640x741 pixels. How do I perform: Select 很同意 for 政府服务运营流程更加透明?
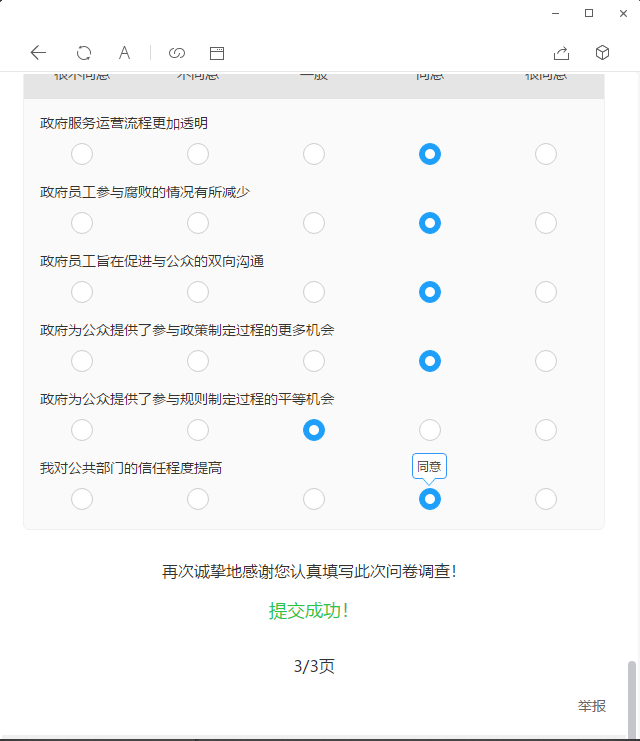(x=546, y=154)
